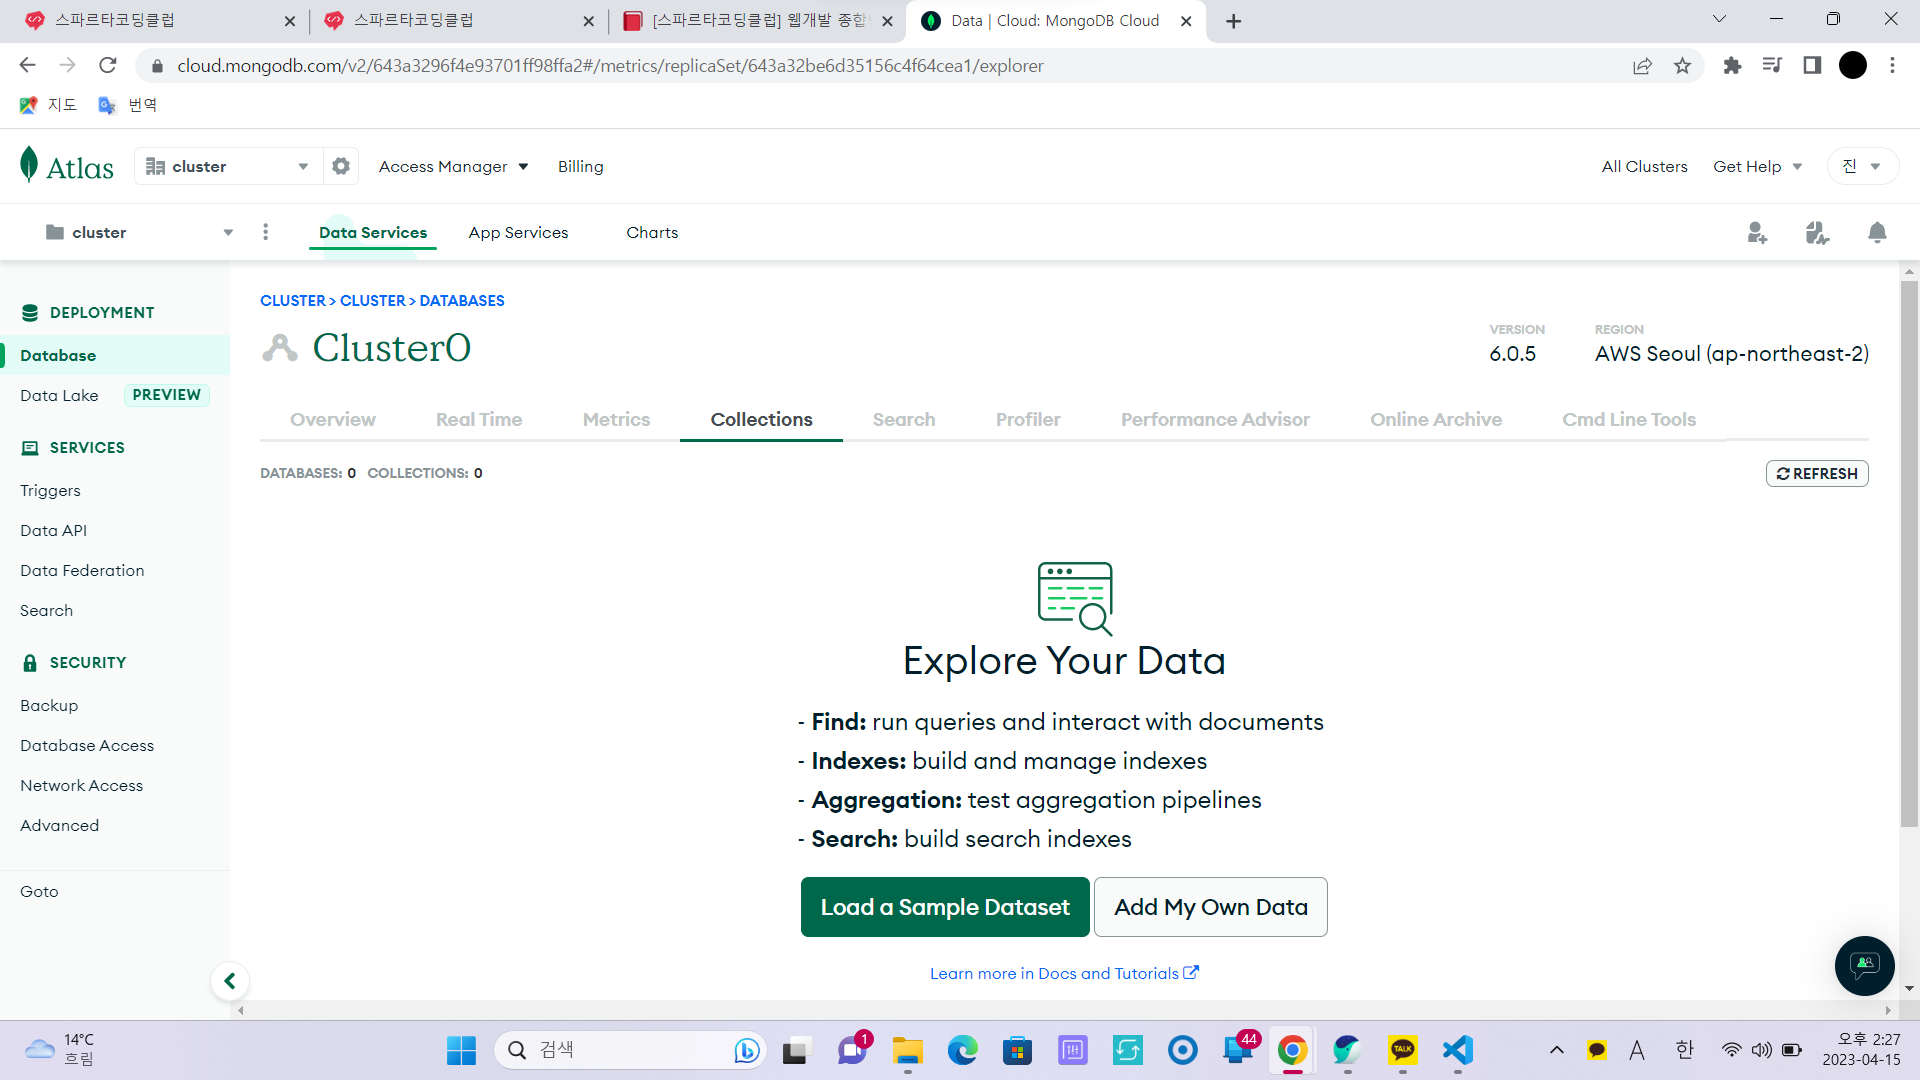Open Chrome's three-dot menu
1920x1080 pixels.
1892,66
